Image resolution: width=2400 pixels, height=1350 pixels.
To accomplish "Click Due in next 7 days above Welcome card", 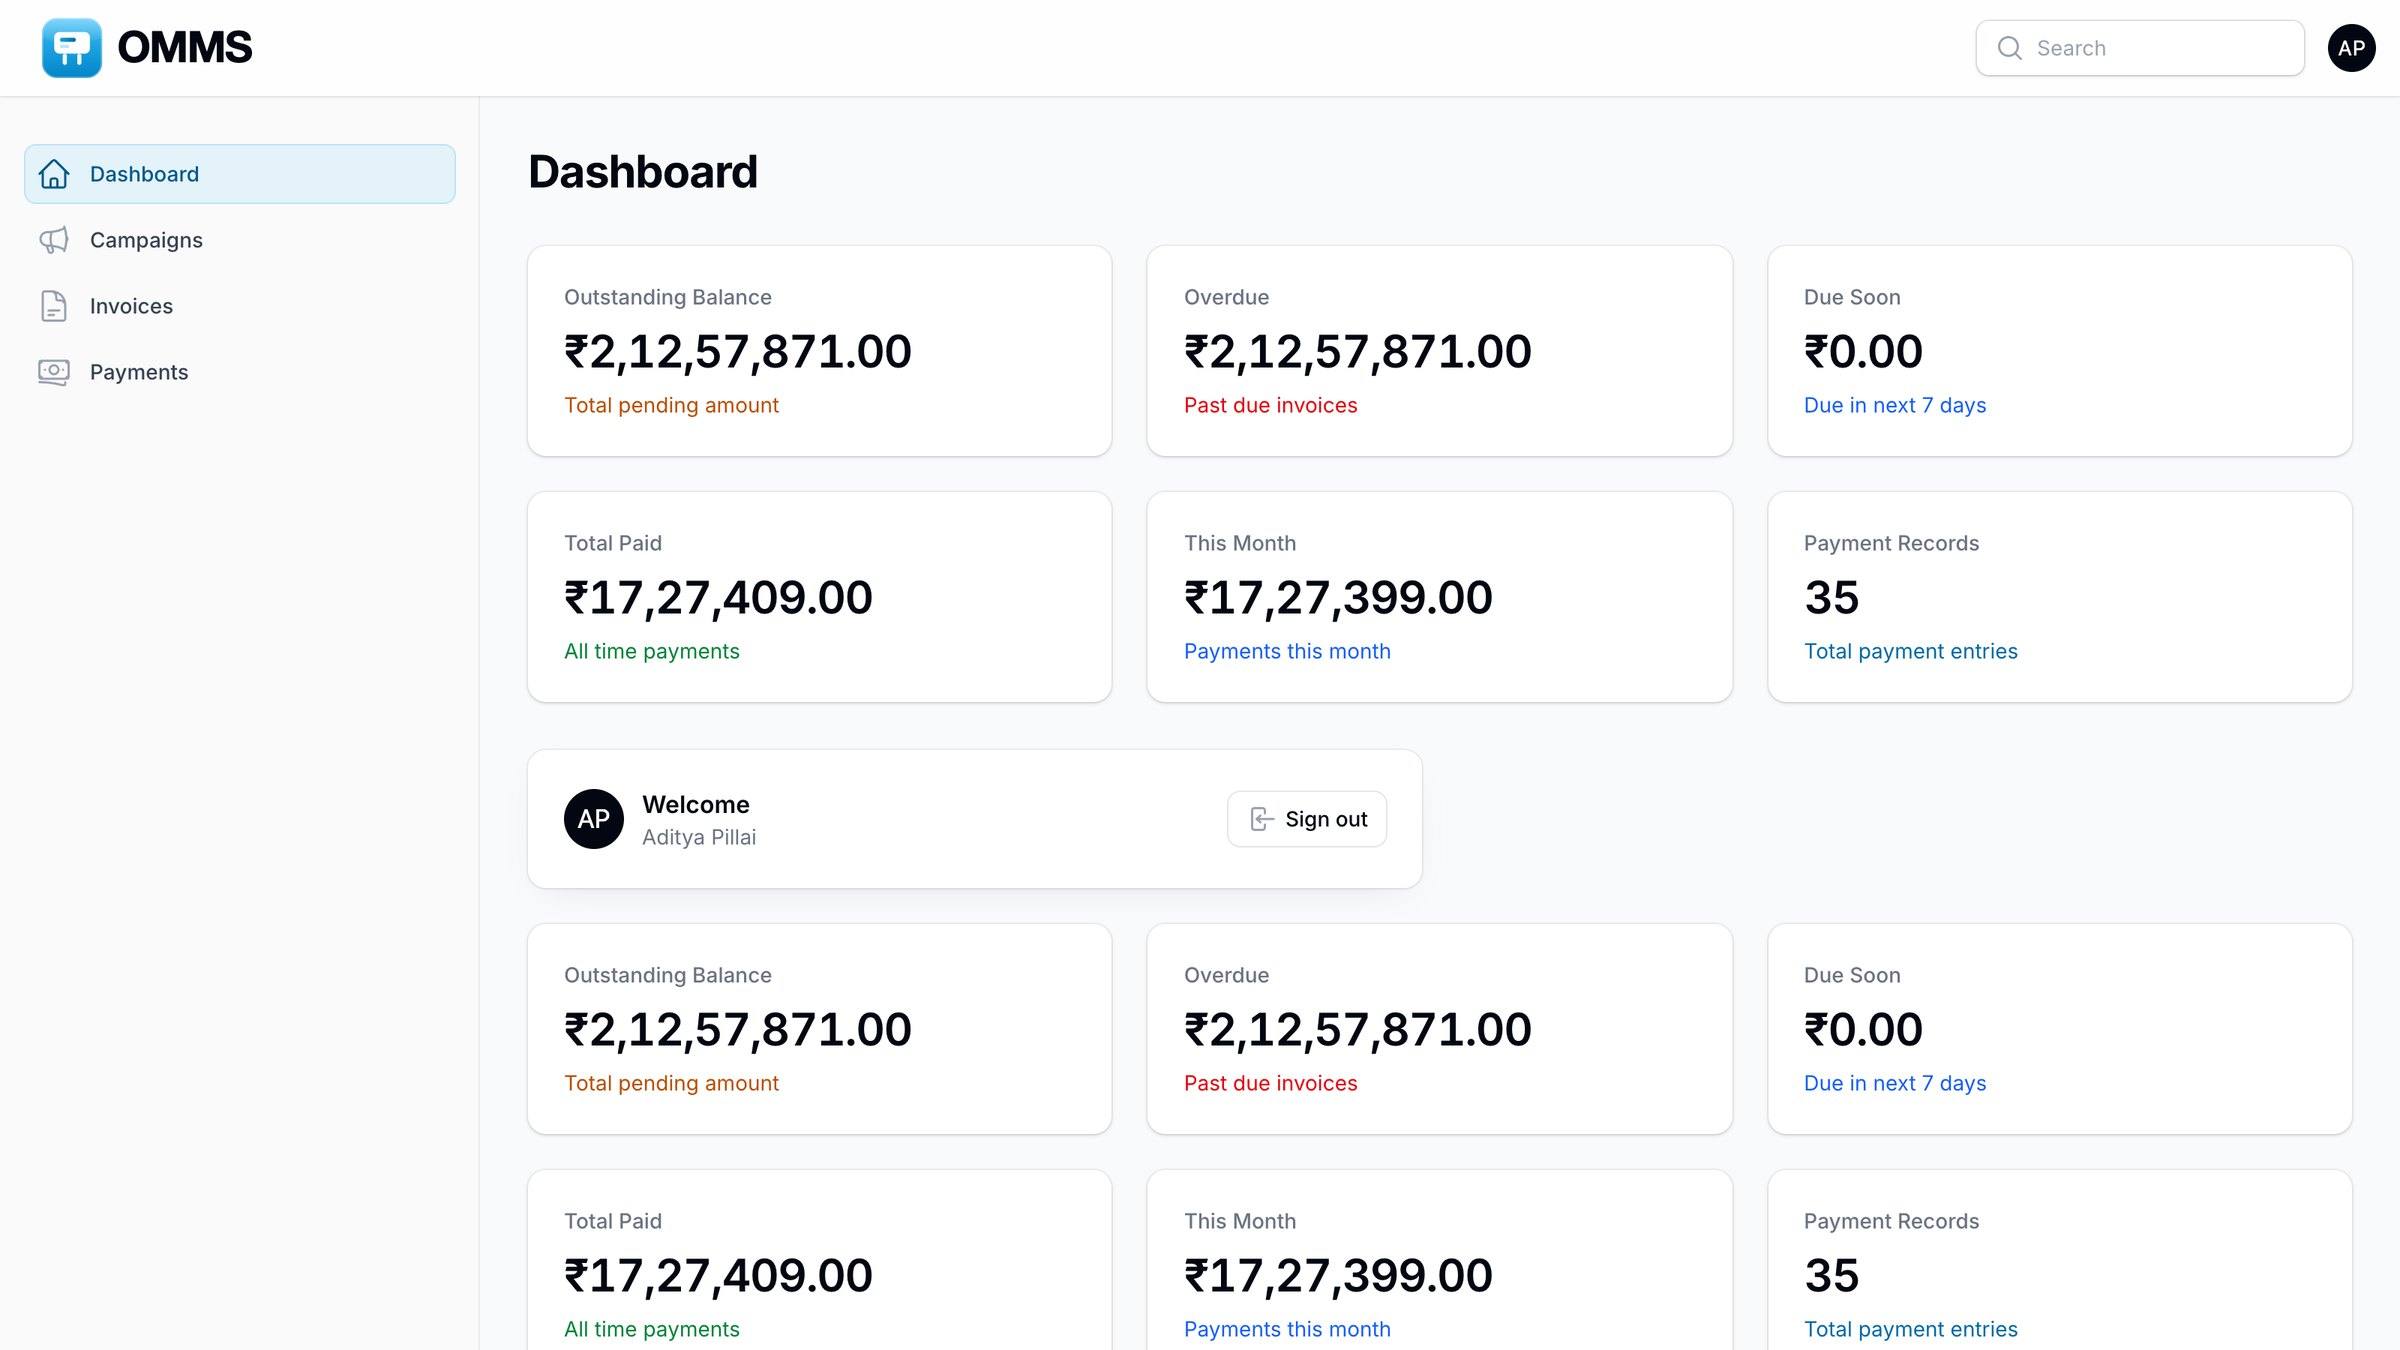I will pos(1895,405).
